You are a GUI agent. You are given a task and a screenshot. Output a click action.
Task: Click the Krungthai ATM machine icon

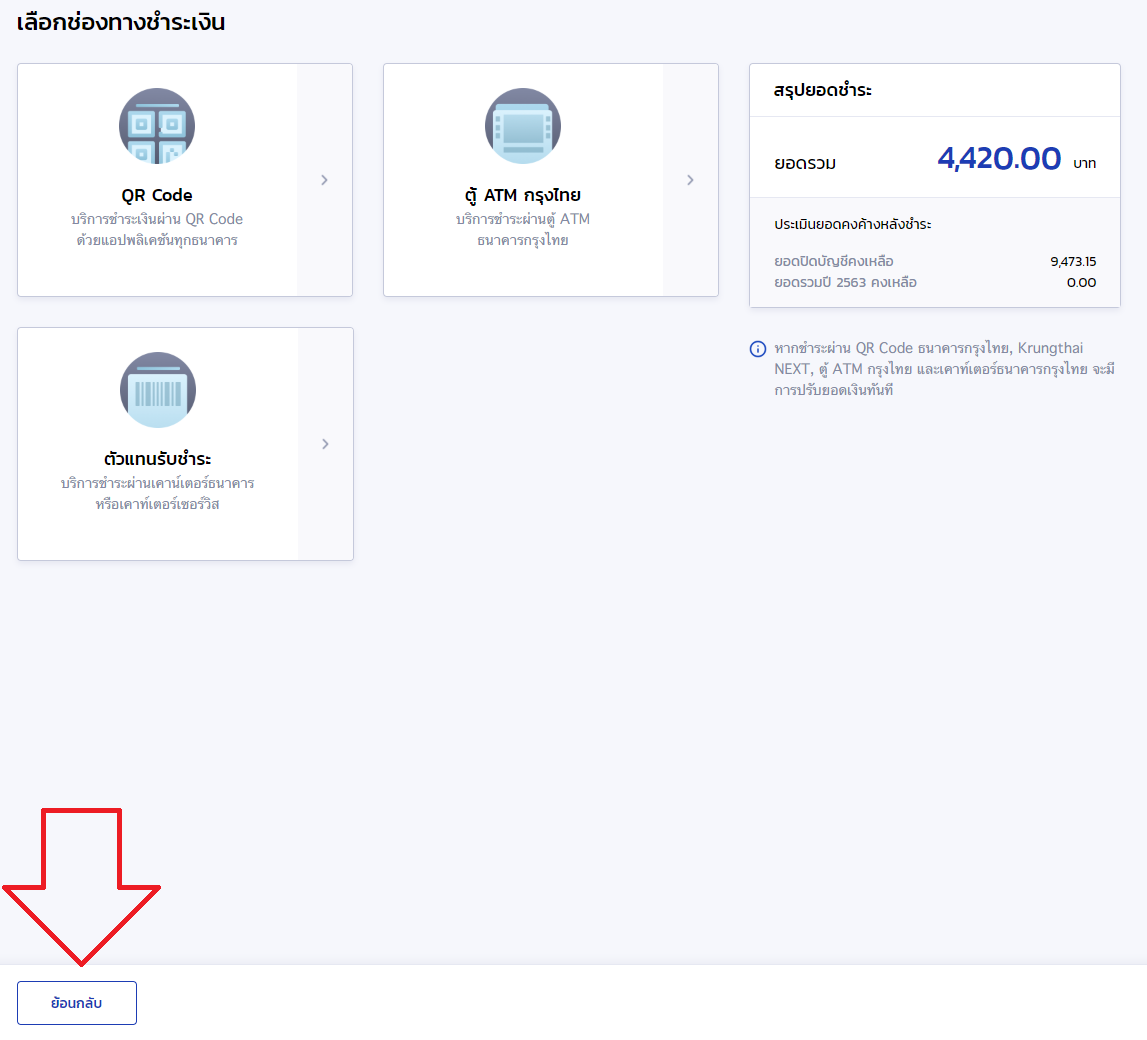(523, 126)
